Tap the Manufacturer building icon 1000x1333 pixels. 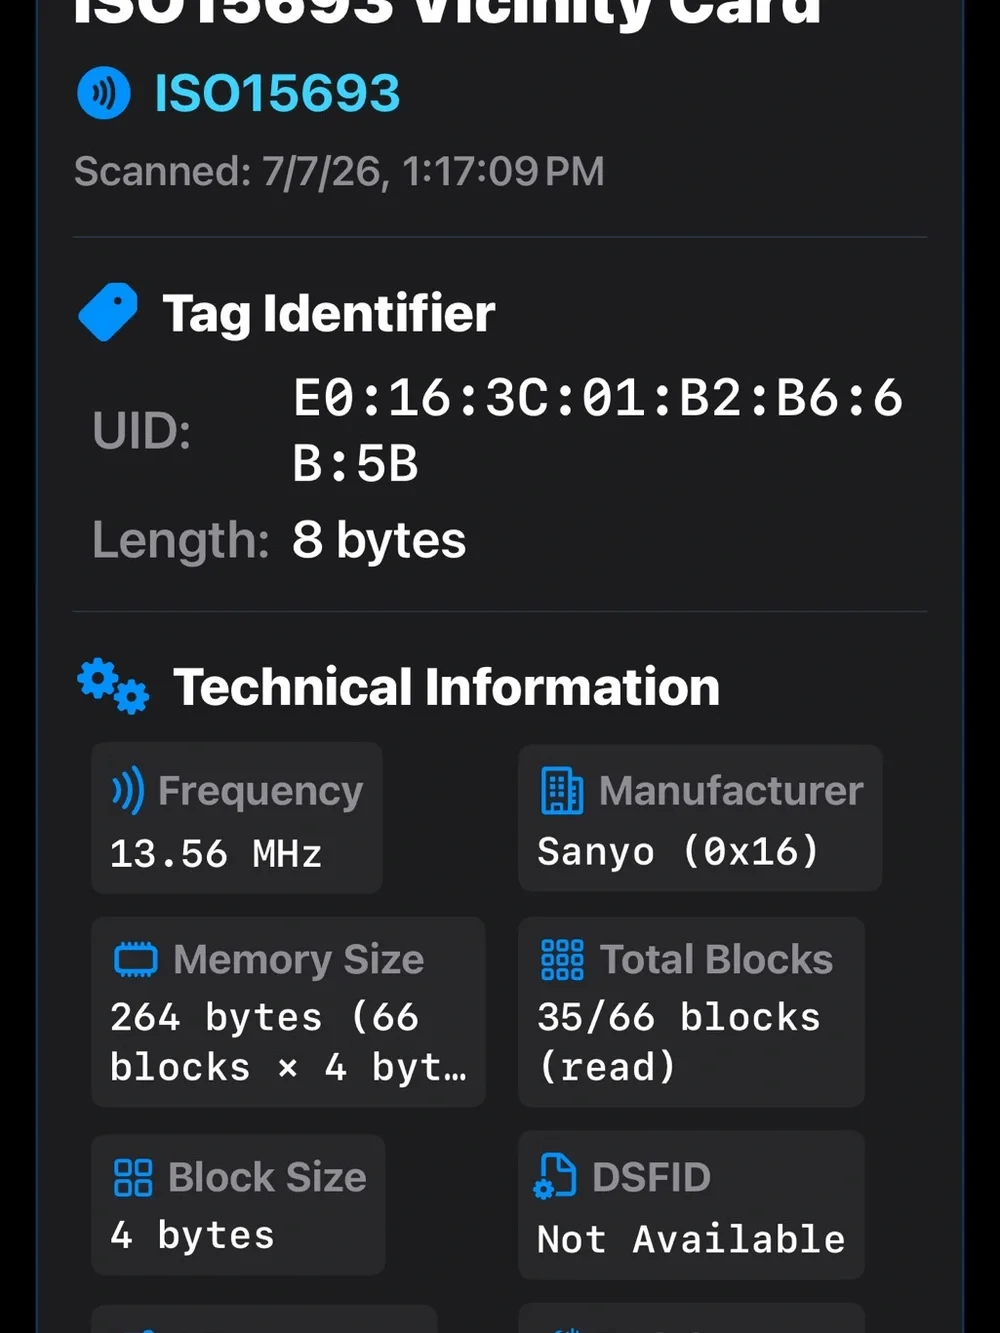[562, 790]
